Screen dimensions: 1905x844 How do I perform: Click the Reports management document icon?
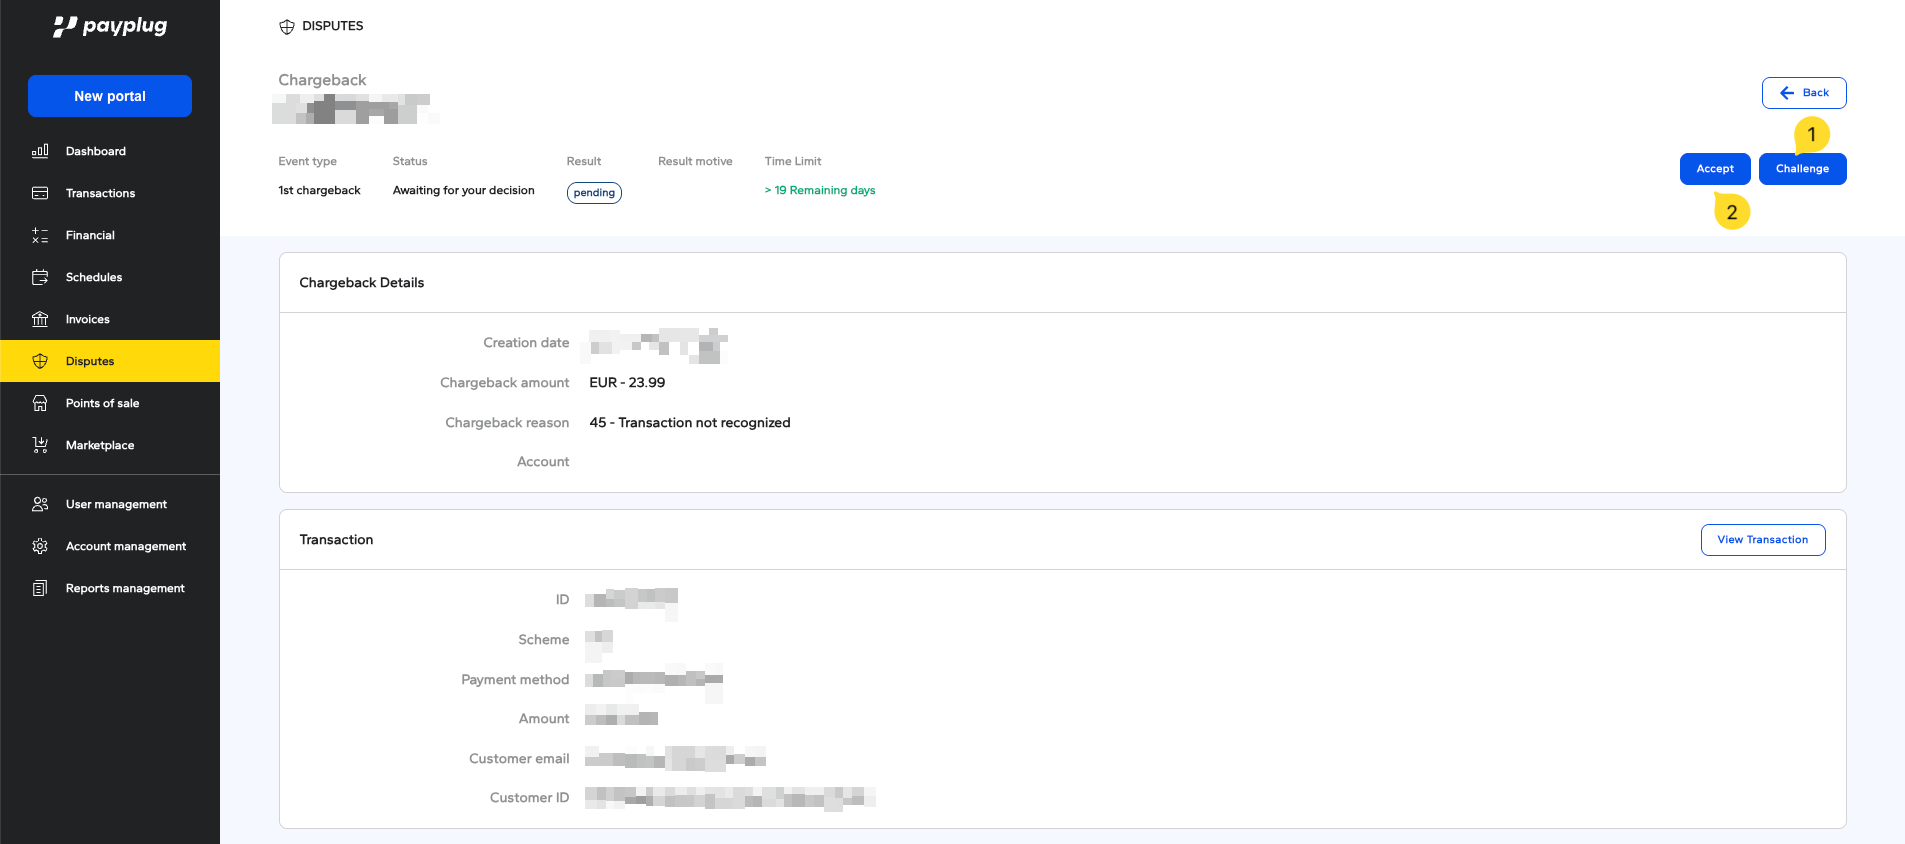click(40, 588)
